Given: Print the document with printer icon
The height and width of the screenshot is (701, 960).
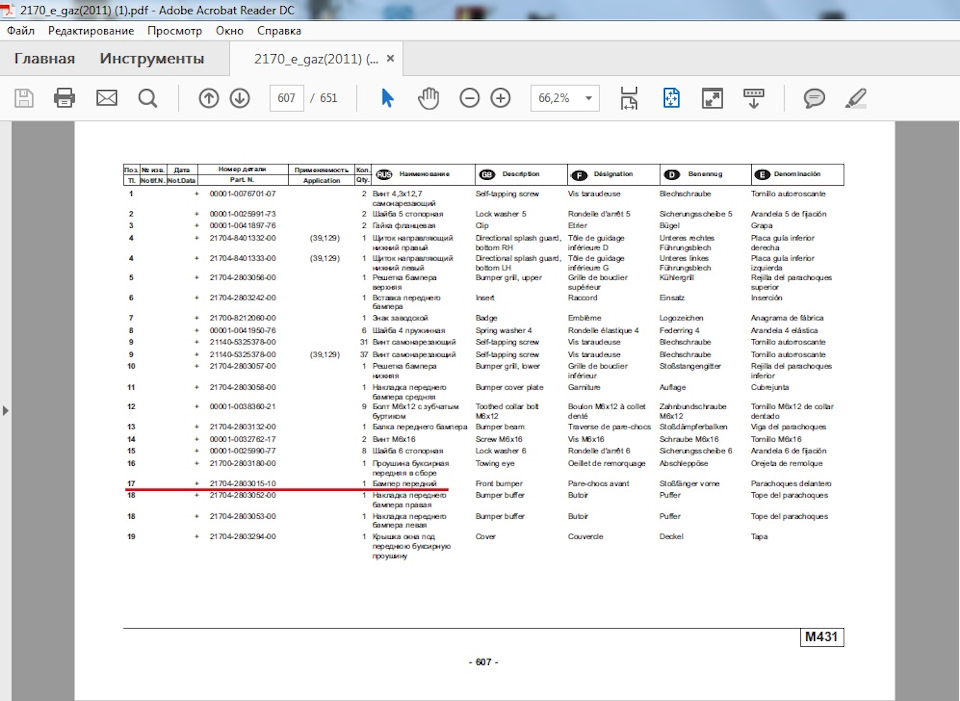Looking at the screenshot, I should (x=64, y=98).
